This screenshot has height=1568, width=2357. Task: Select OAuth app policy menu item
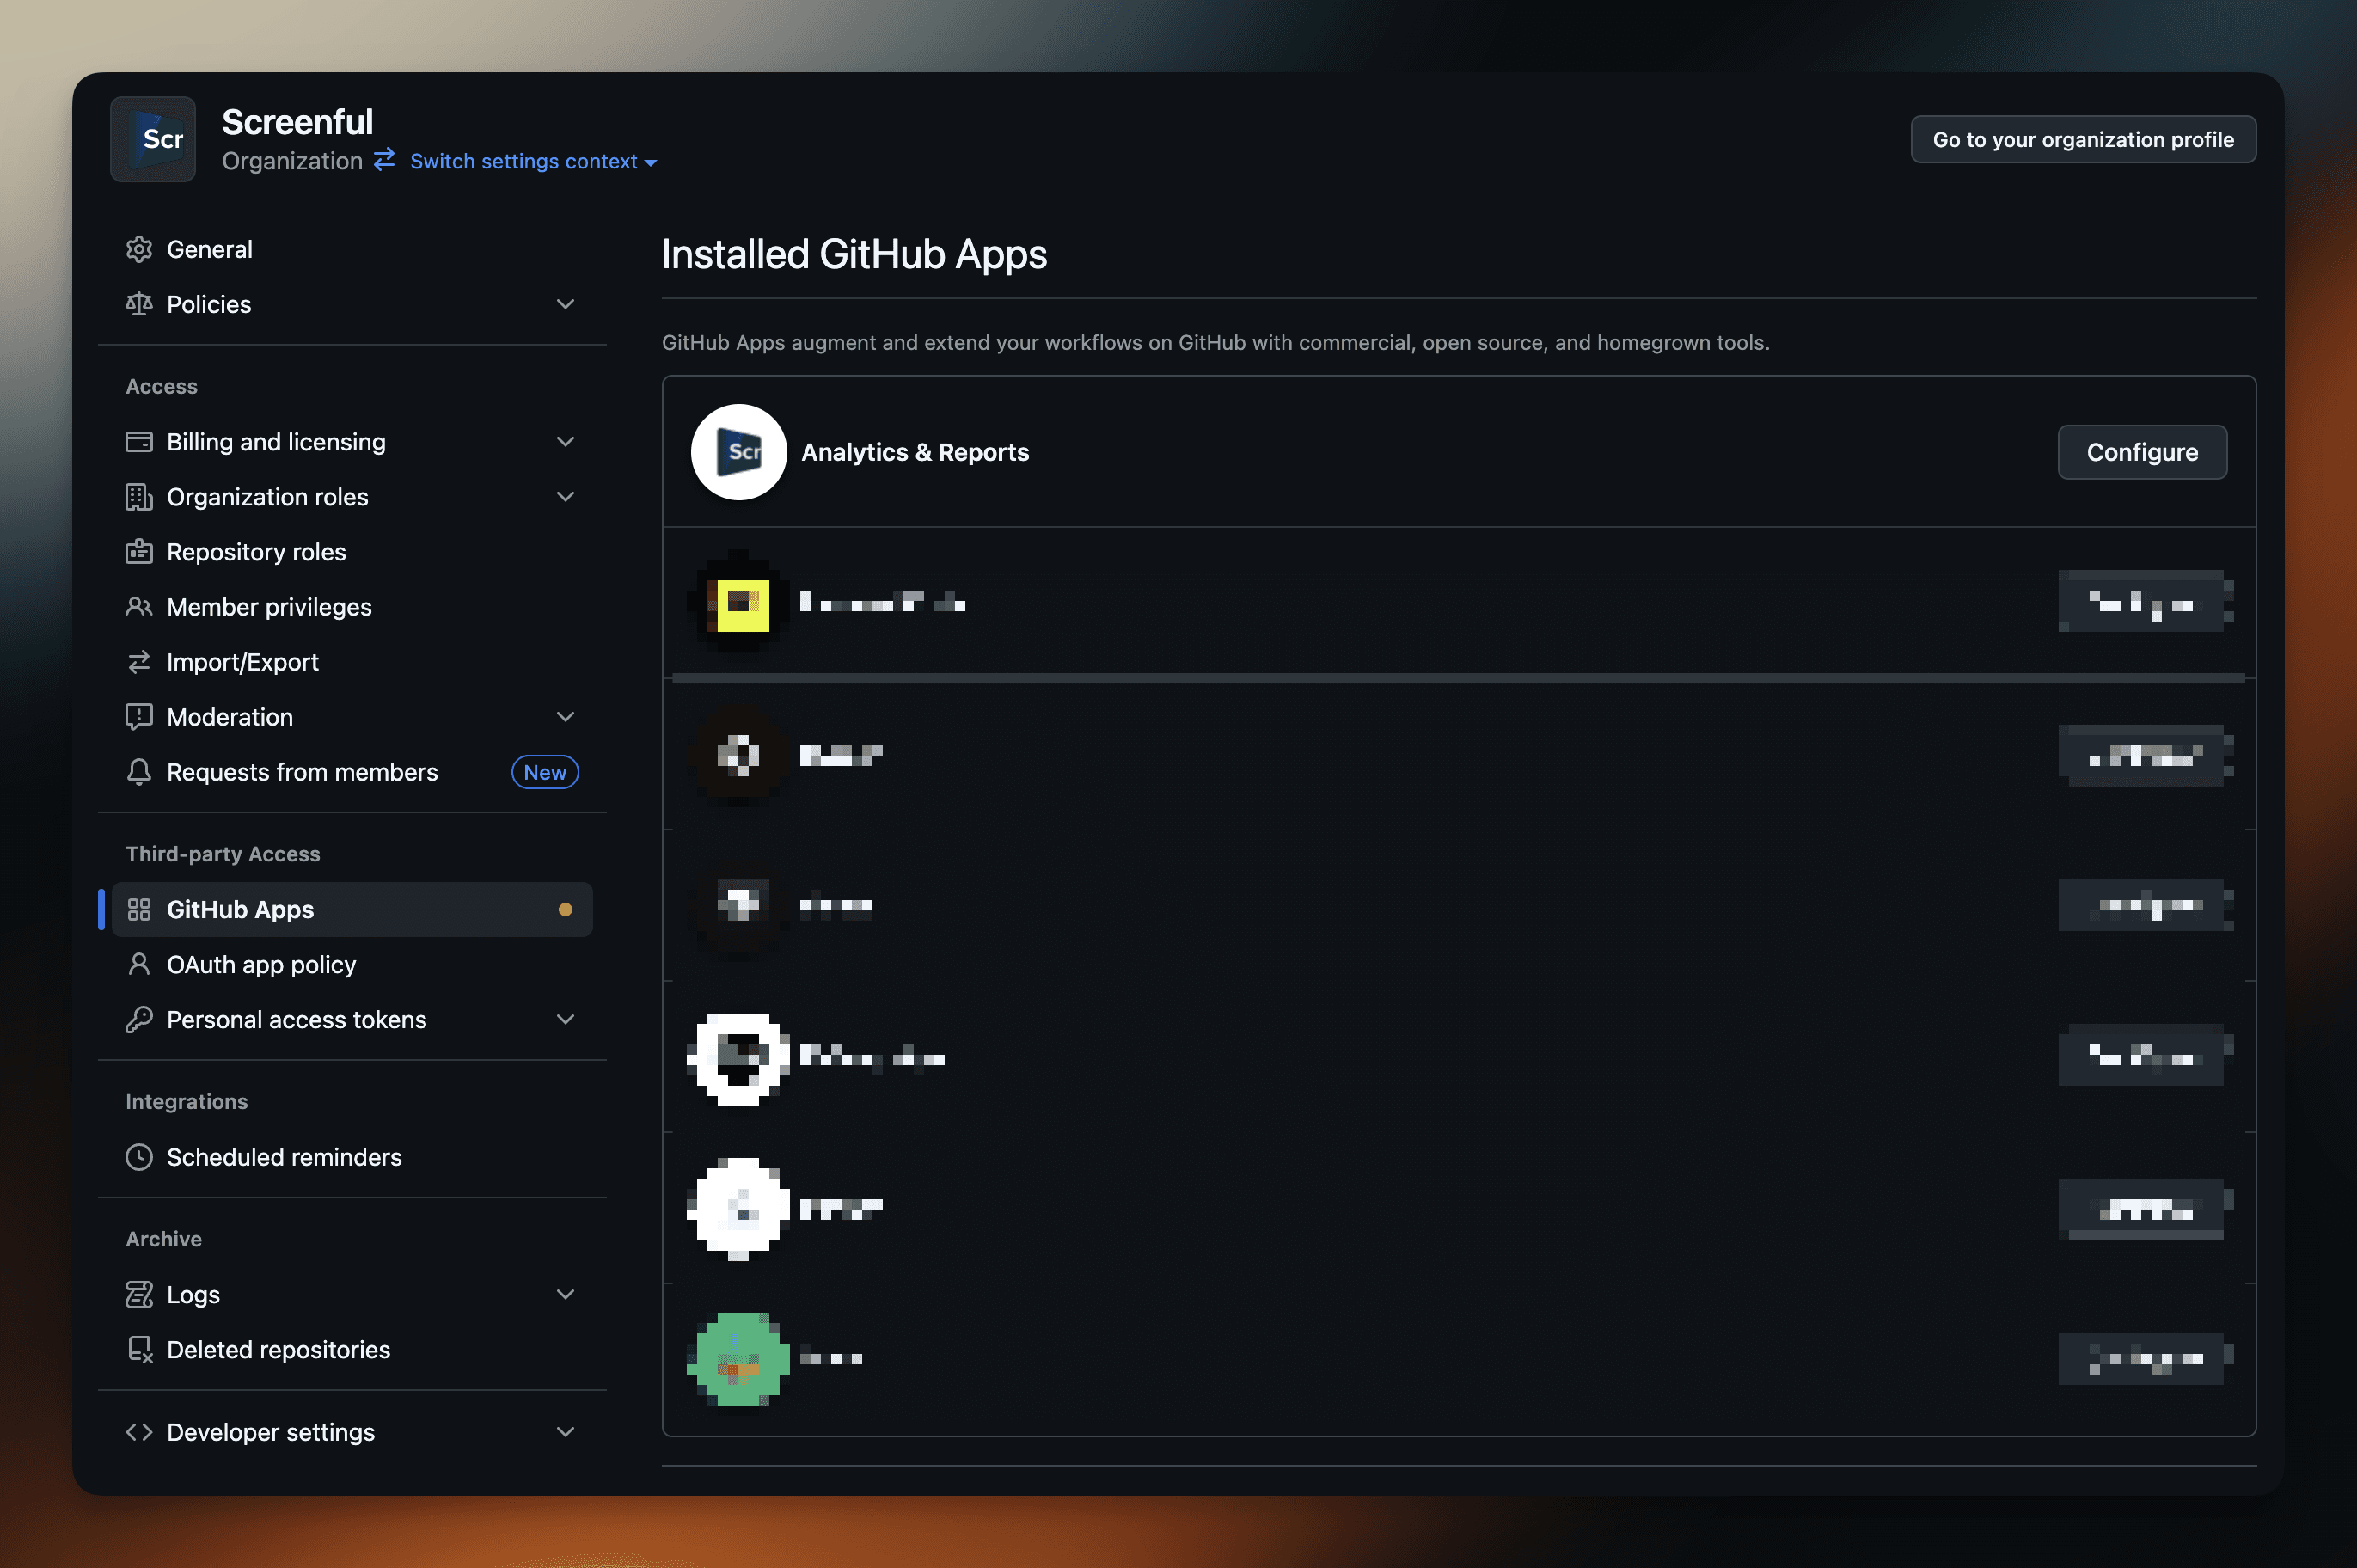[261, 965]
